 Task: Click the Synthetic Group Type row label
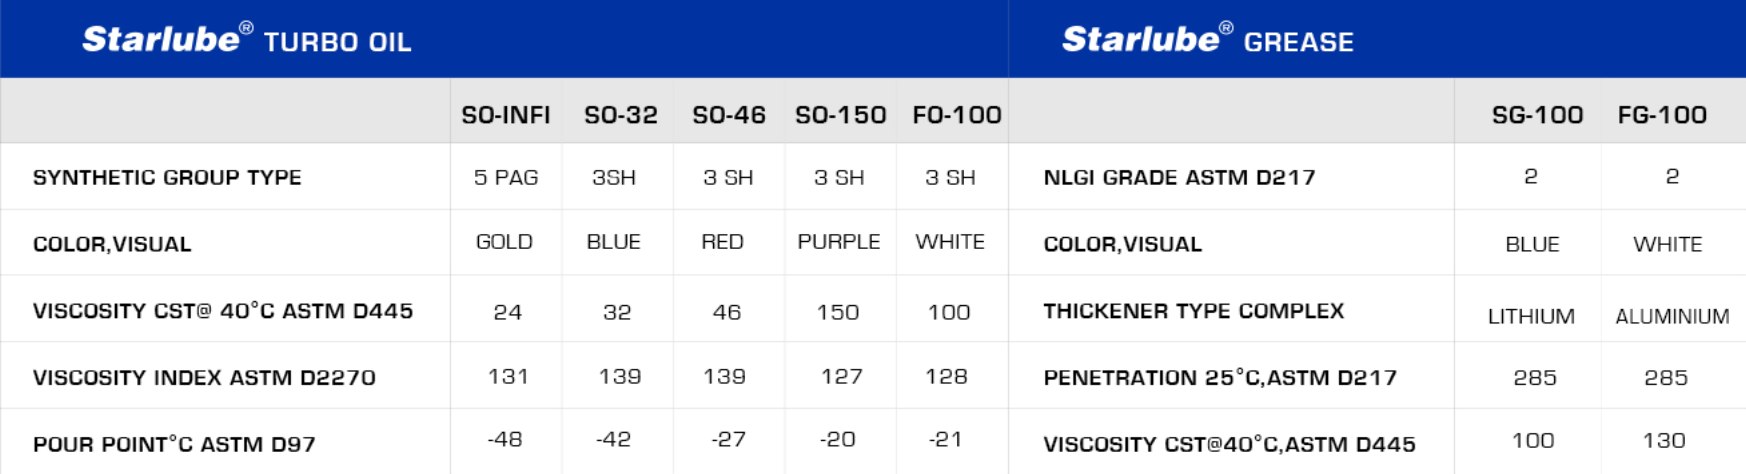167,178
